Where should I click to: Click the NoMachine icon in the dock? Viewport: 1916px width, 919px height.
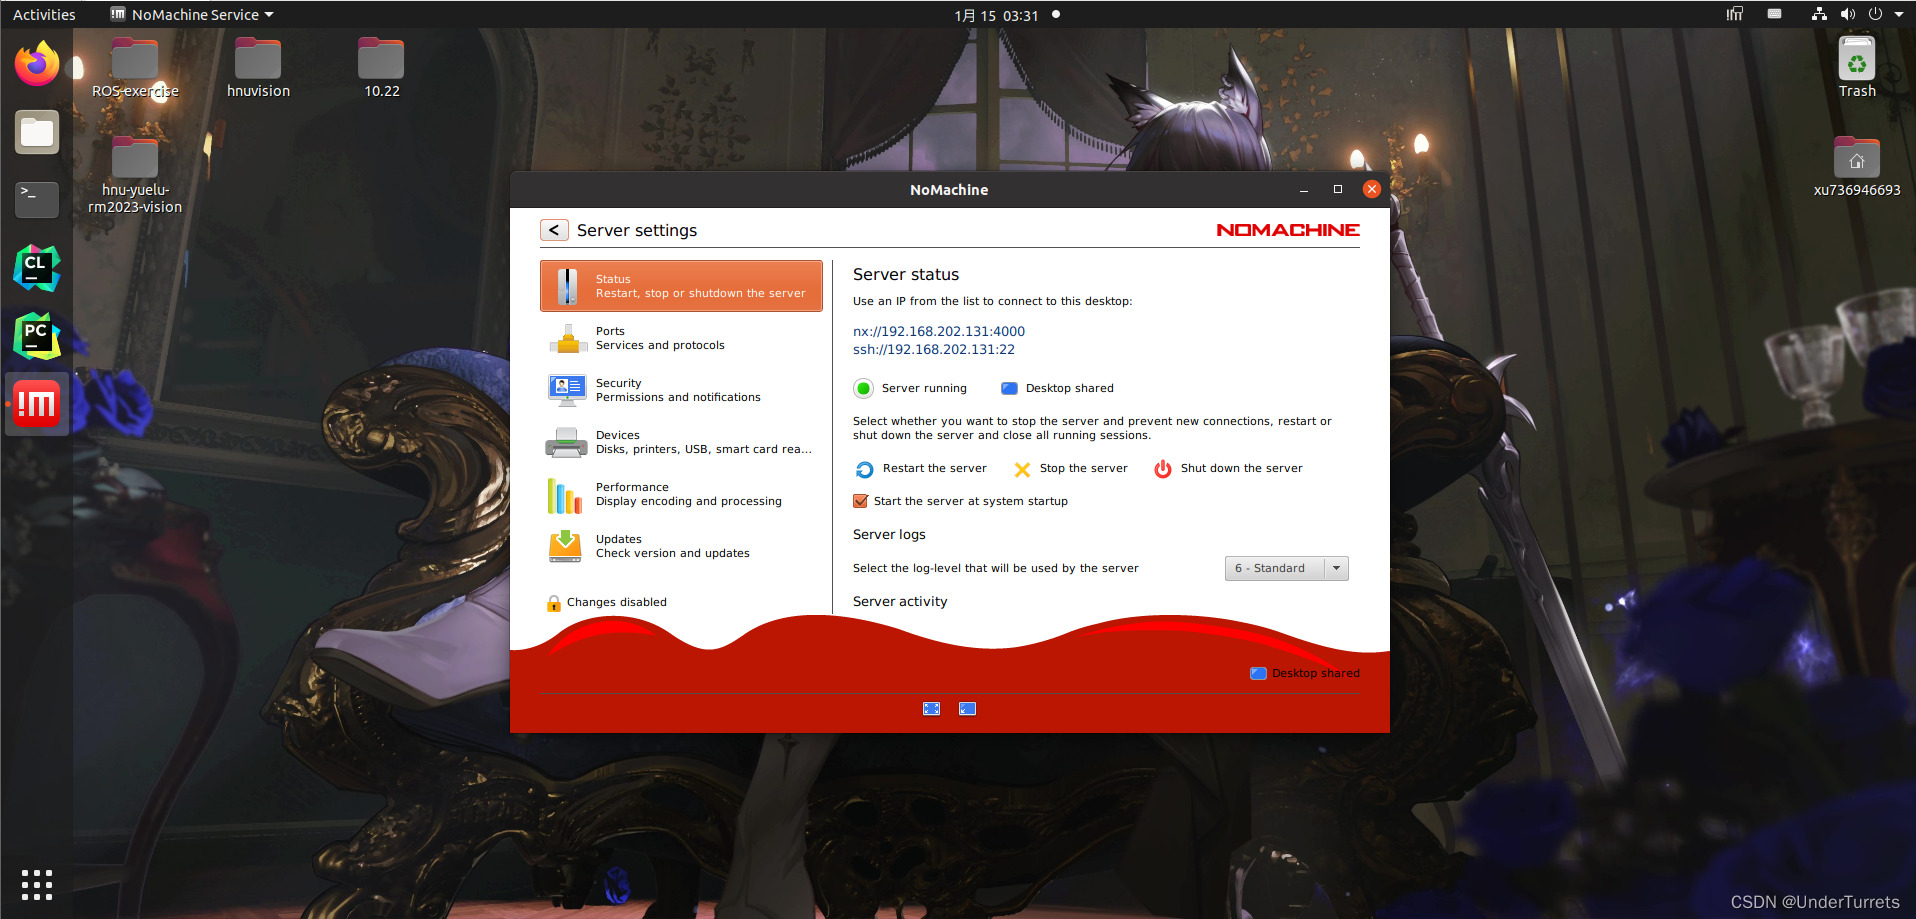coord(37,404)
